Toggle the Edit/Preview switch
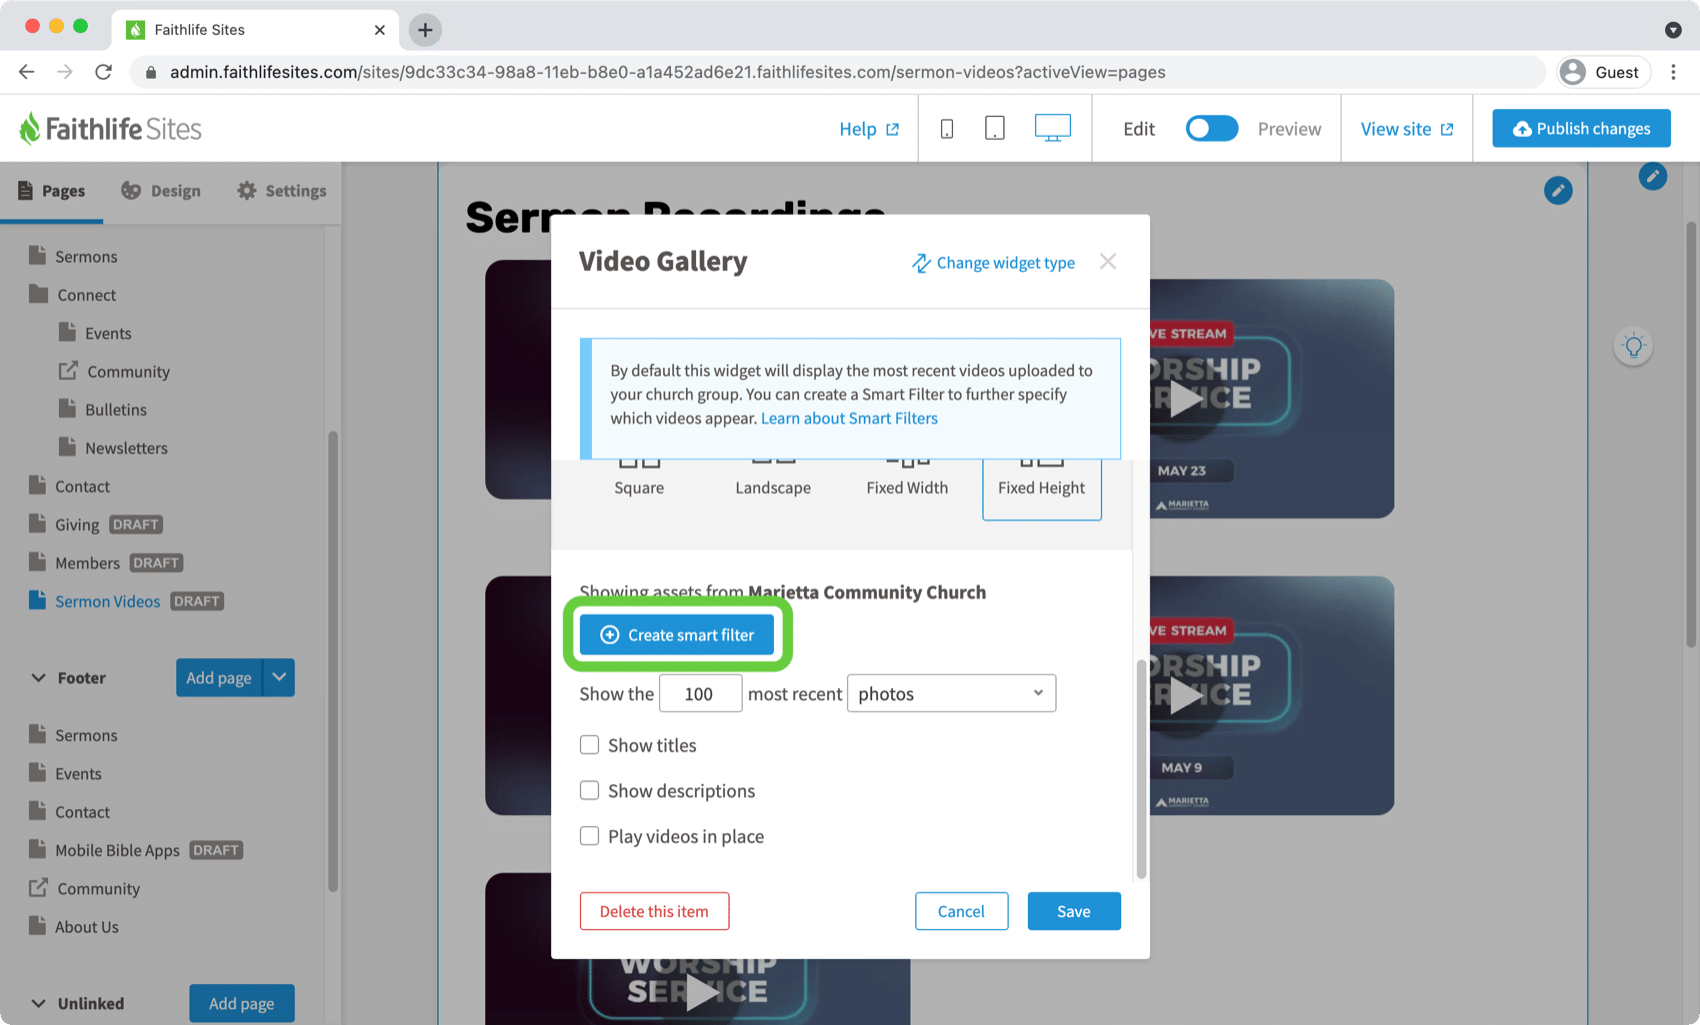This screenshot has height=1025, width=1700. point(1211,128)
